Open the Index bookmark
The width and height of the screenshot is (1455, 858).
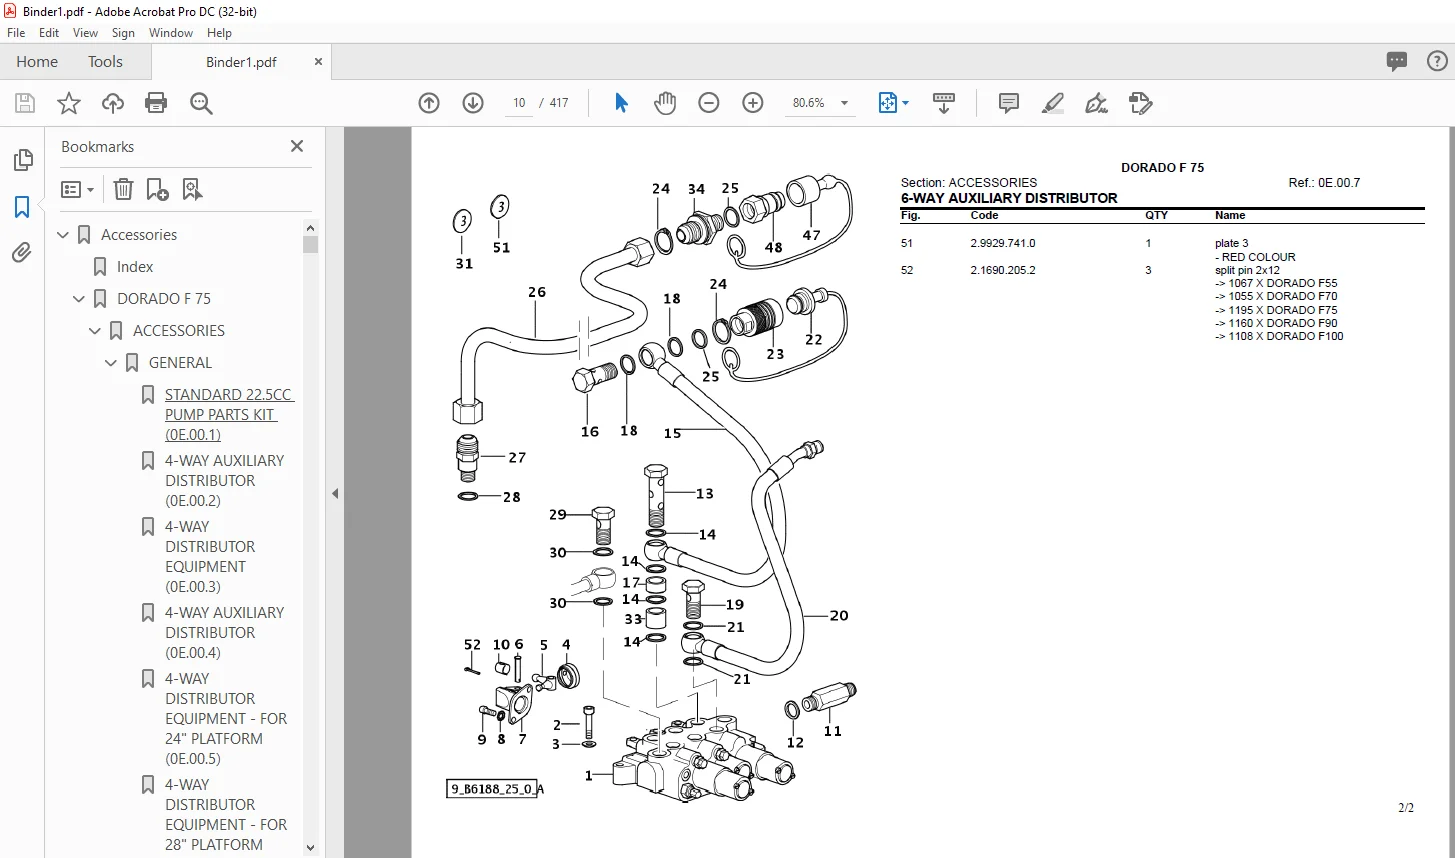click(135, 267)
